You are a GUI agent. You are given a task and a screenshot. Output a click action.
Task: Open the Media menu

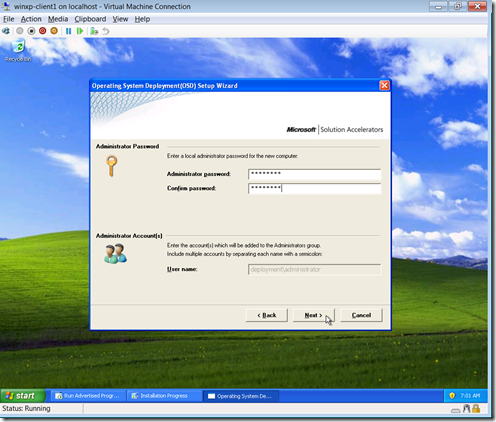[x=58, y=19]
